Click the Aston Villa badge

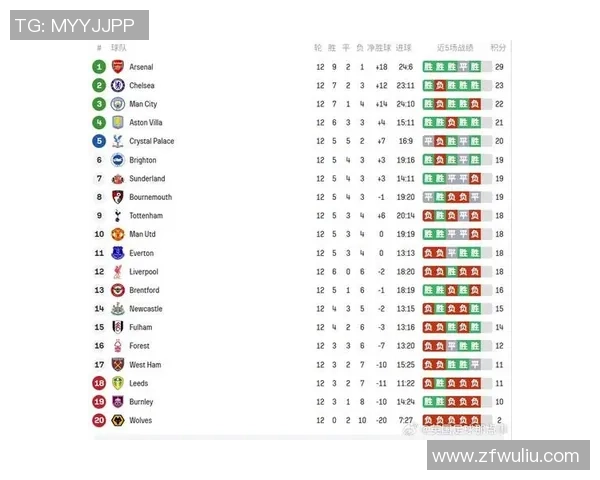click(117, 123)
